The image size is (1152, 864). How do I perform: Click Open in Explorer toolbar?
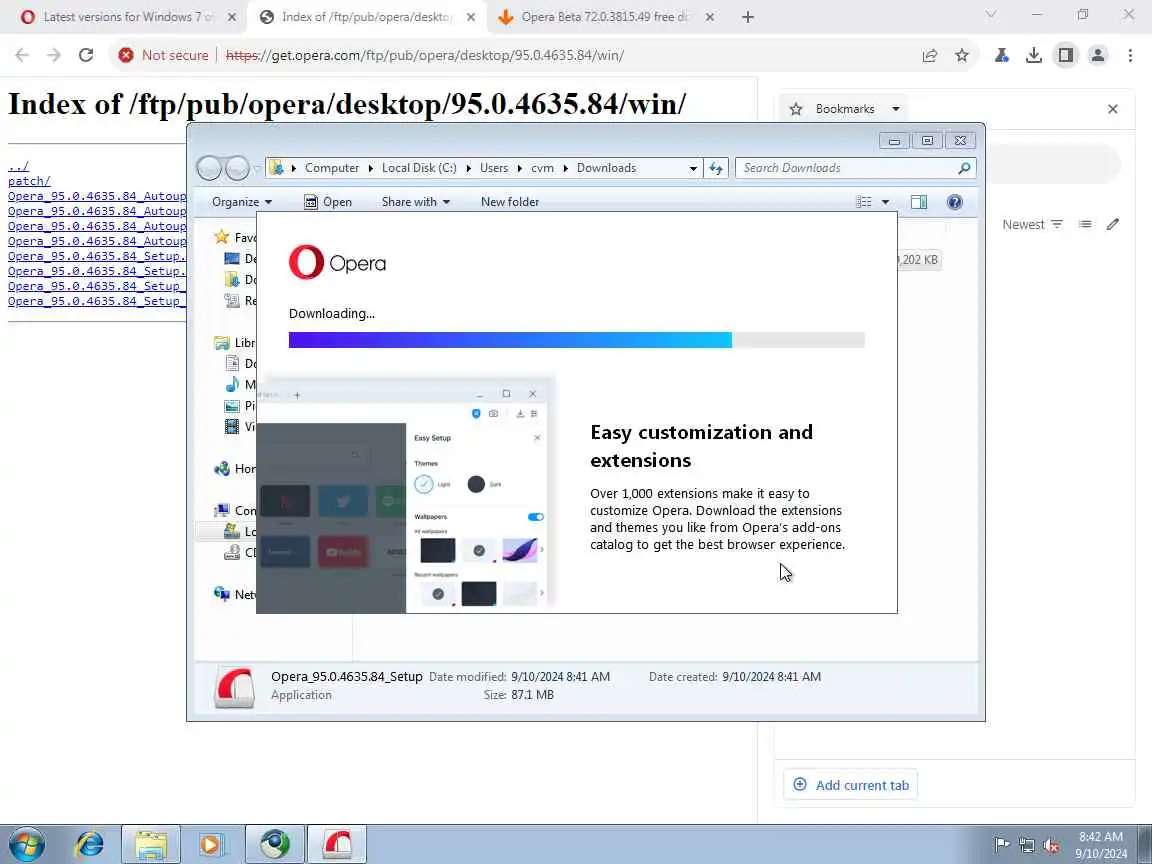click(x=328, y=202)
